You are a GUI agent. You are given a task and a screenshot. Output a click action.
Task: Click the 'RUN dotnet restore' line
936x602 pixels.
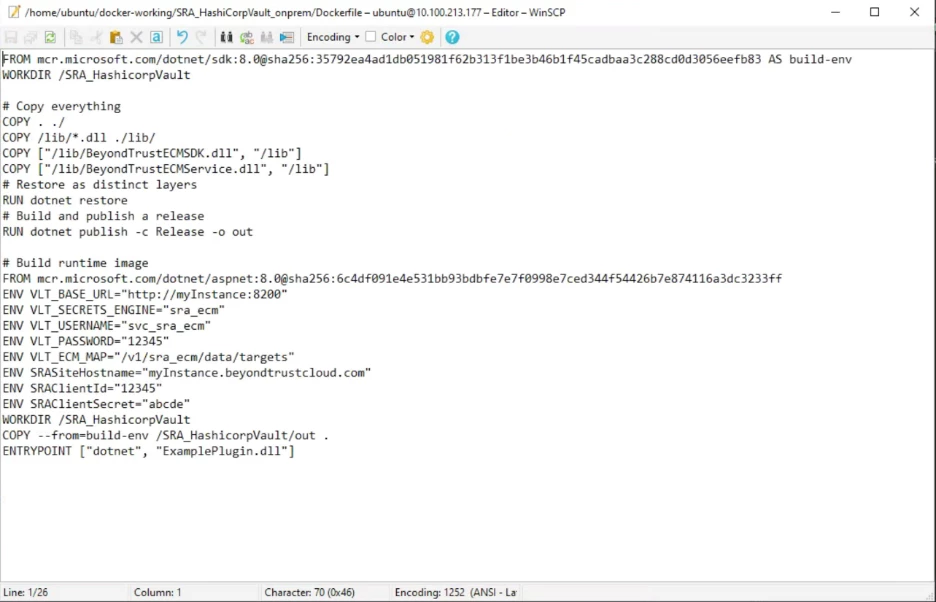tap(65, 200)
